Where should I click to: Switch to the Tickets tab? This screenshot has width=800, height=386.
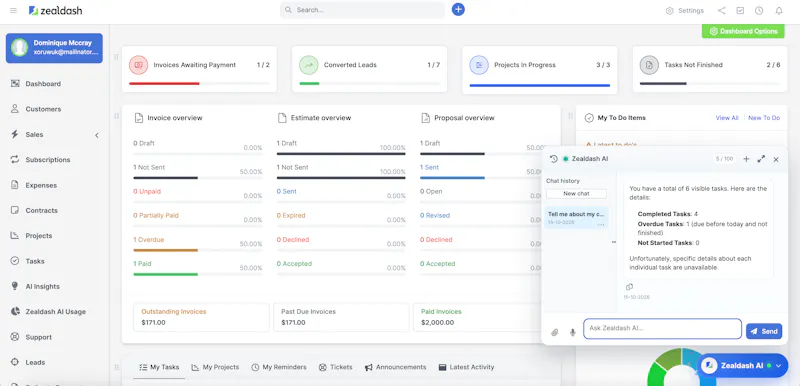pyautogui.click(x=336, y=367)
